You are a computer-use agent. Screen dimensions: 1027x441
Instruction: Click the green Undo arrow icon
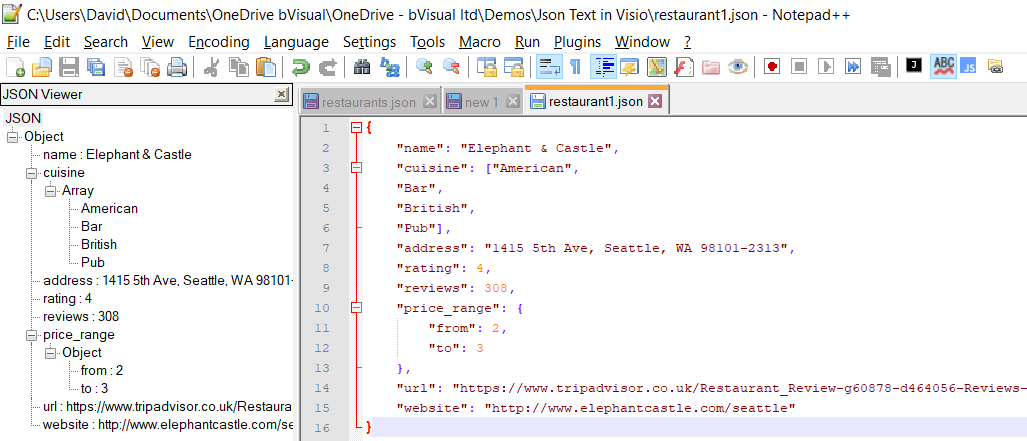click(299, 67)
